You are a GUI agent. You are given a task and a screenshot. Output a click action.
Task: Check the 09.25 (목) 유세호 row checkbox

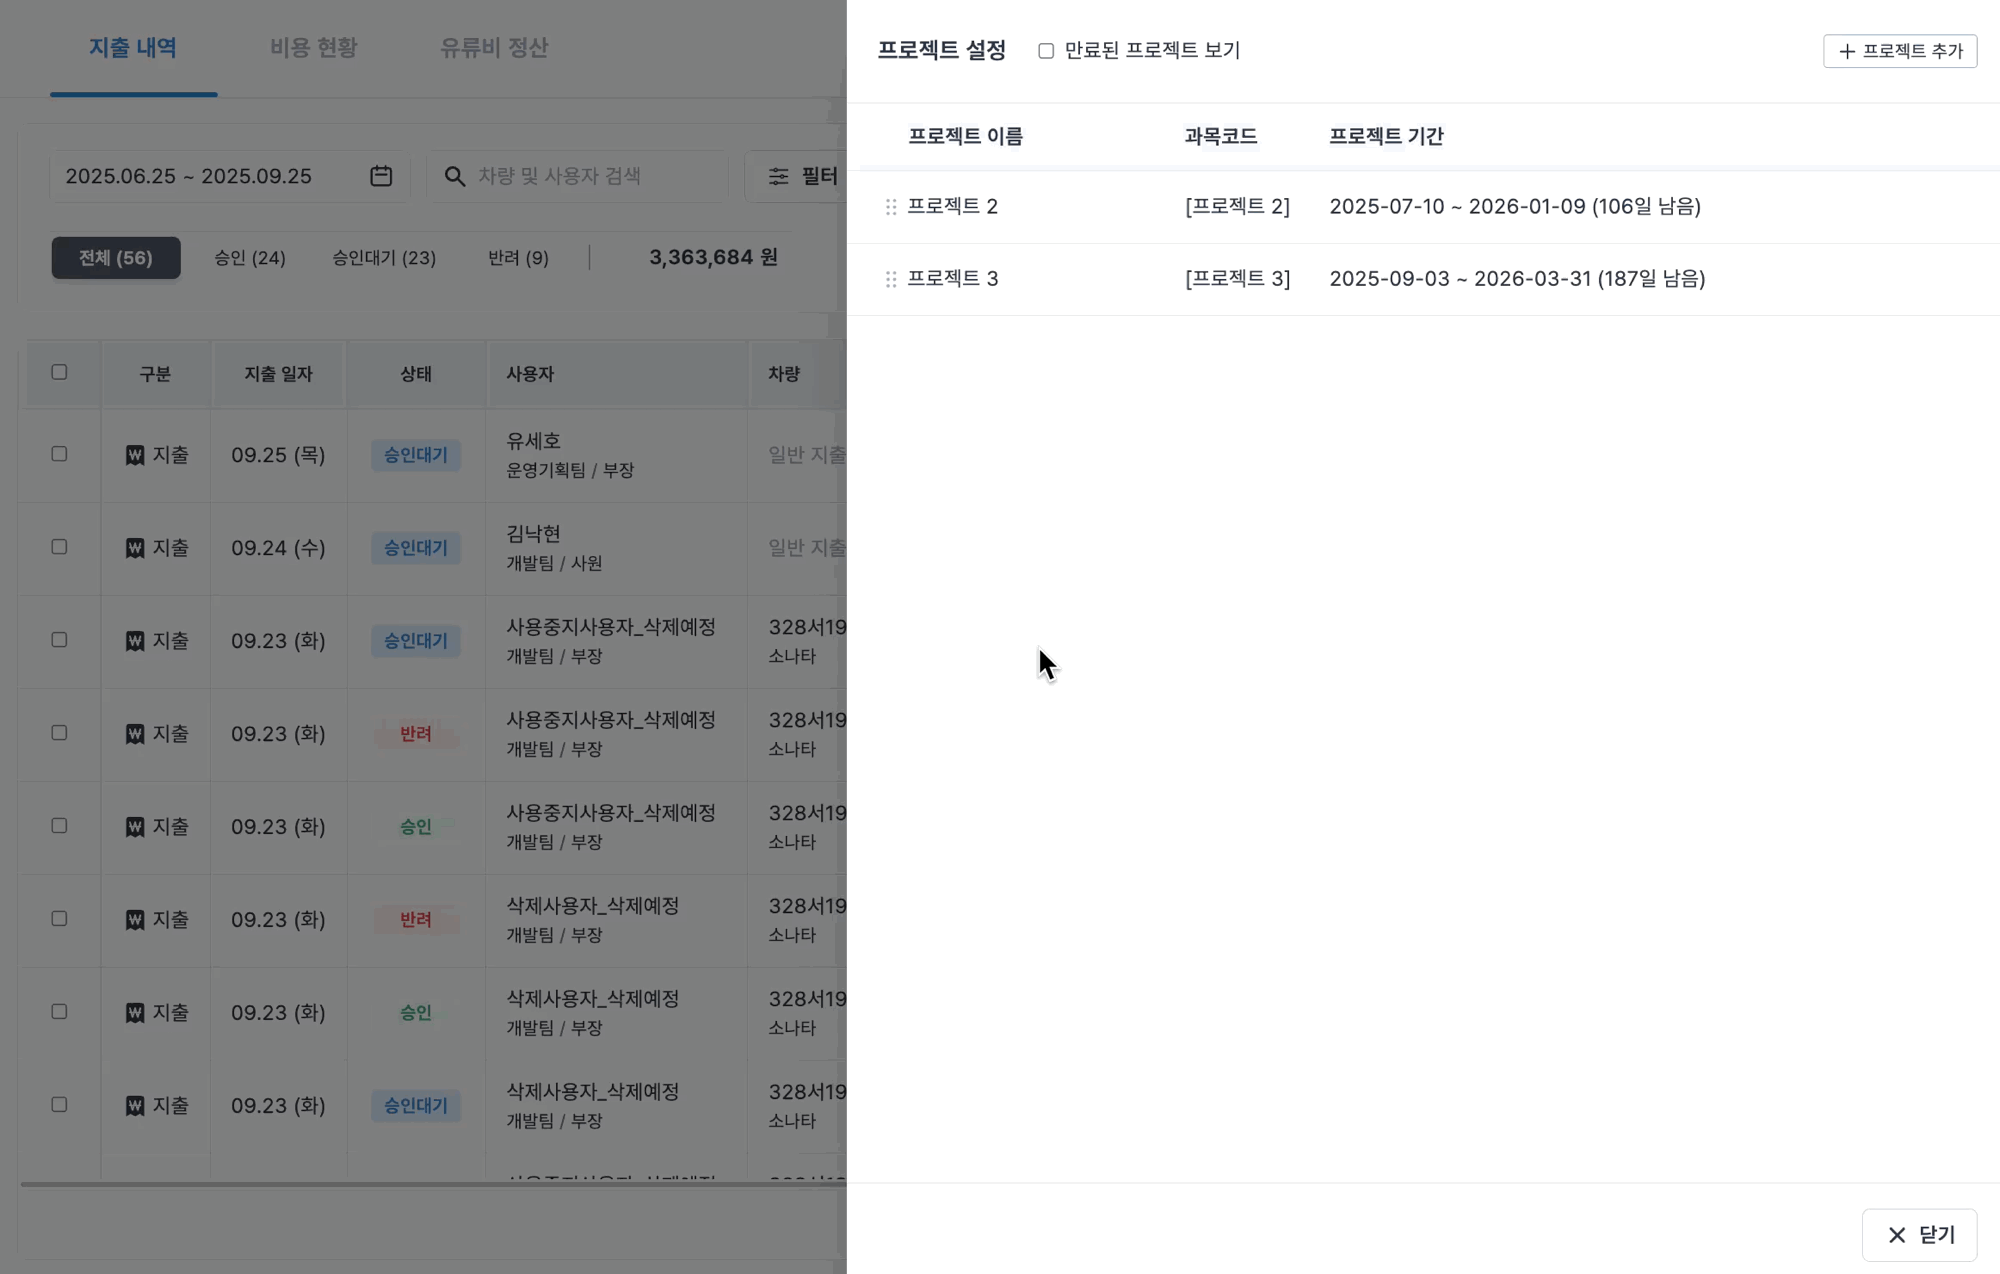click(59, 454)
